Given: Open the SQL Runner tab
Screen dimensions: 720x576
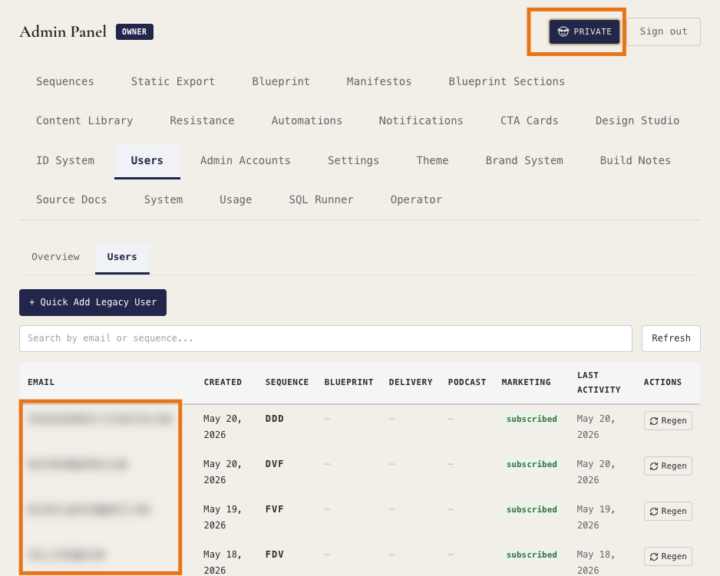Looking at the screenshot, I should (x=321, y=199).
